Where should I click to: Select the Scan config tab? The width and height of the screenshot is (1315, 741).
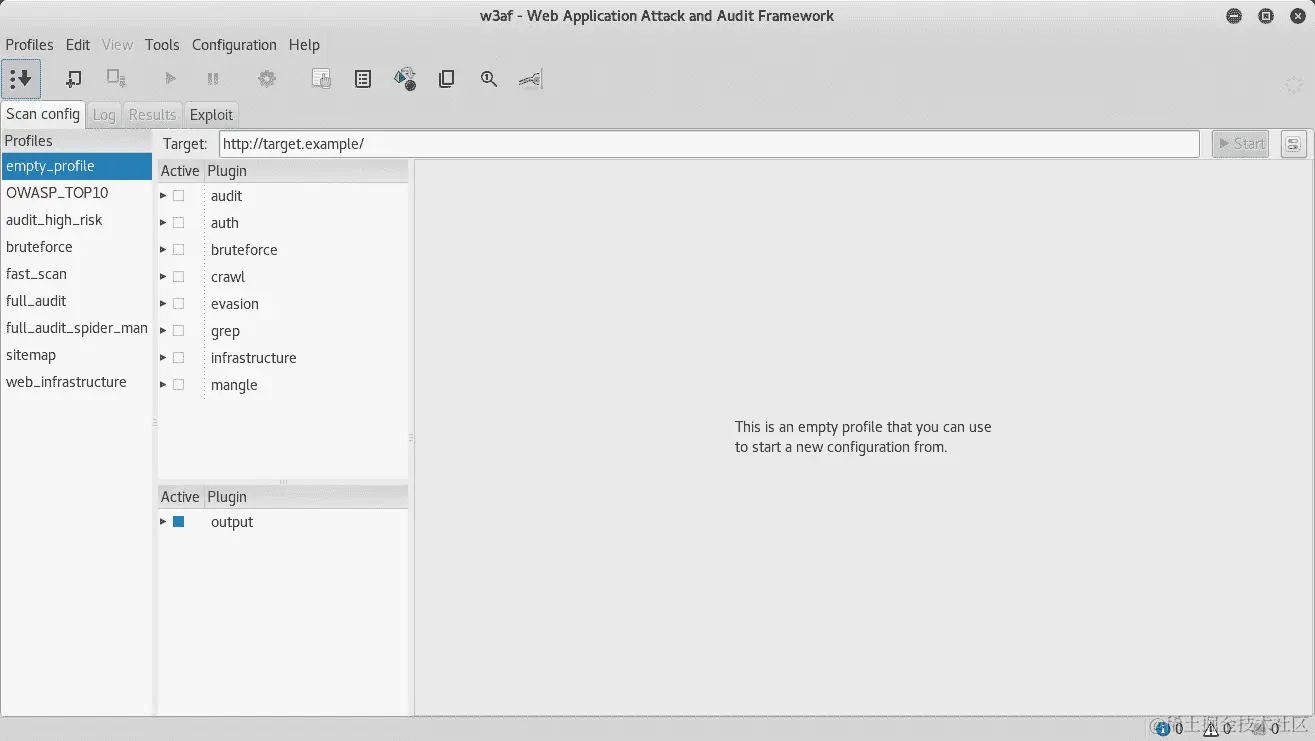(x=43, y=114)
